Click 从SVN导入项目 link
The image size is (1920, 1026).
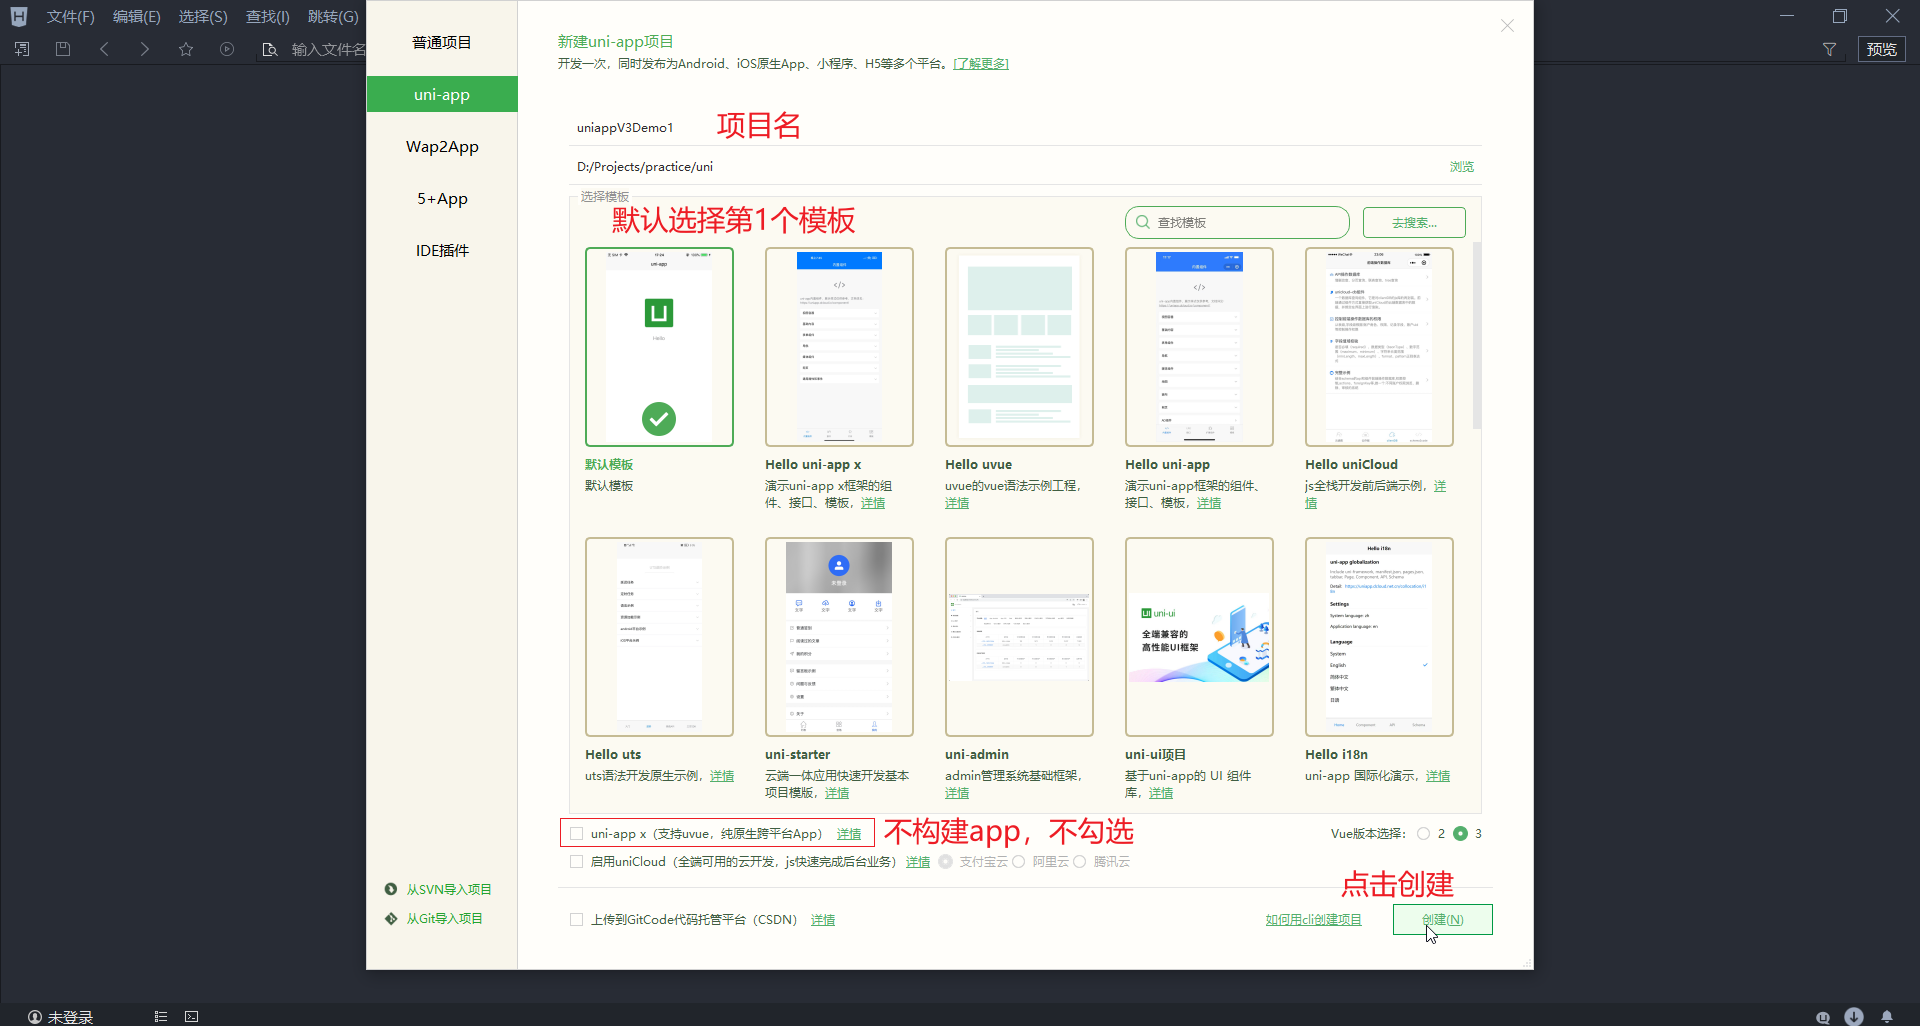click(448, 889)
